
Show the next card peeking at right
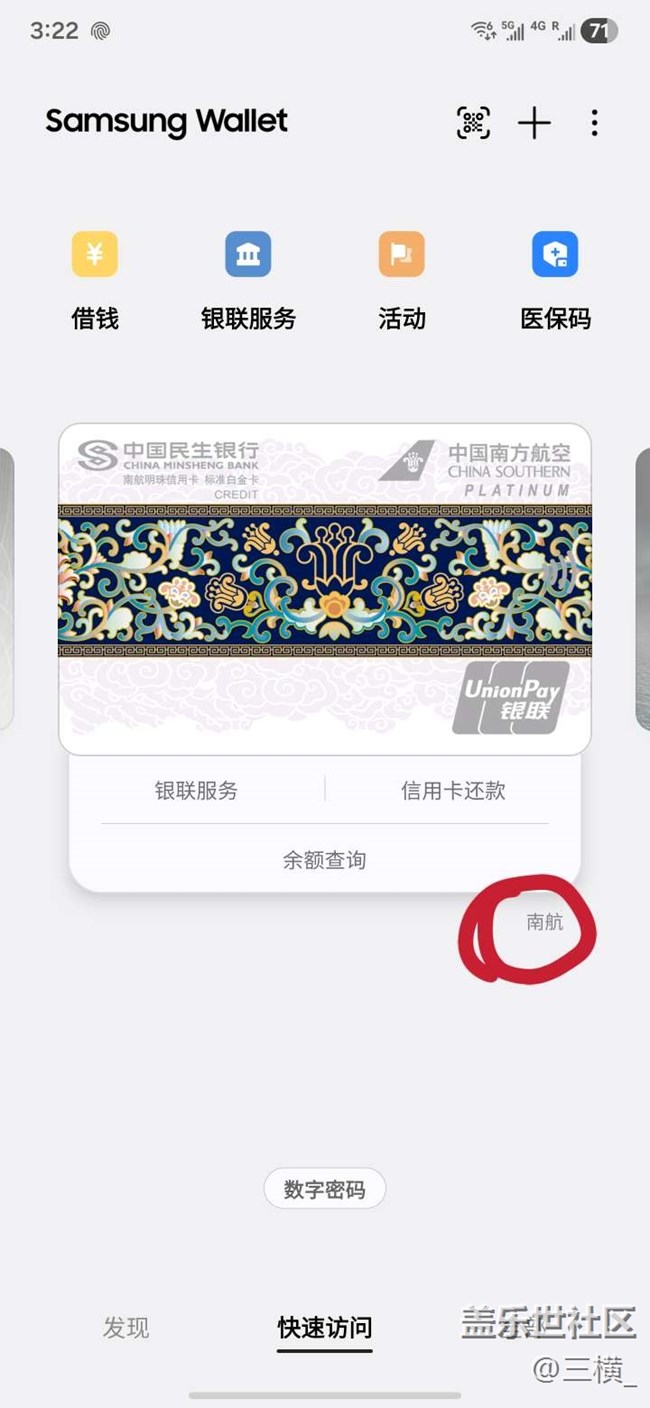tap(643, 589)
